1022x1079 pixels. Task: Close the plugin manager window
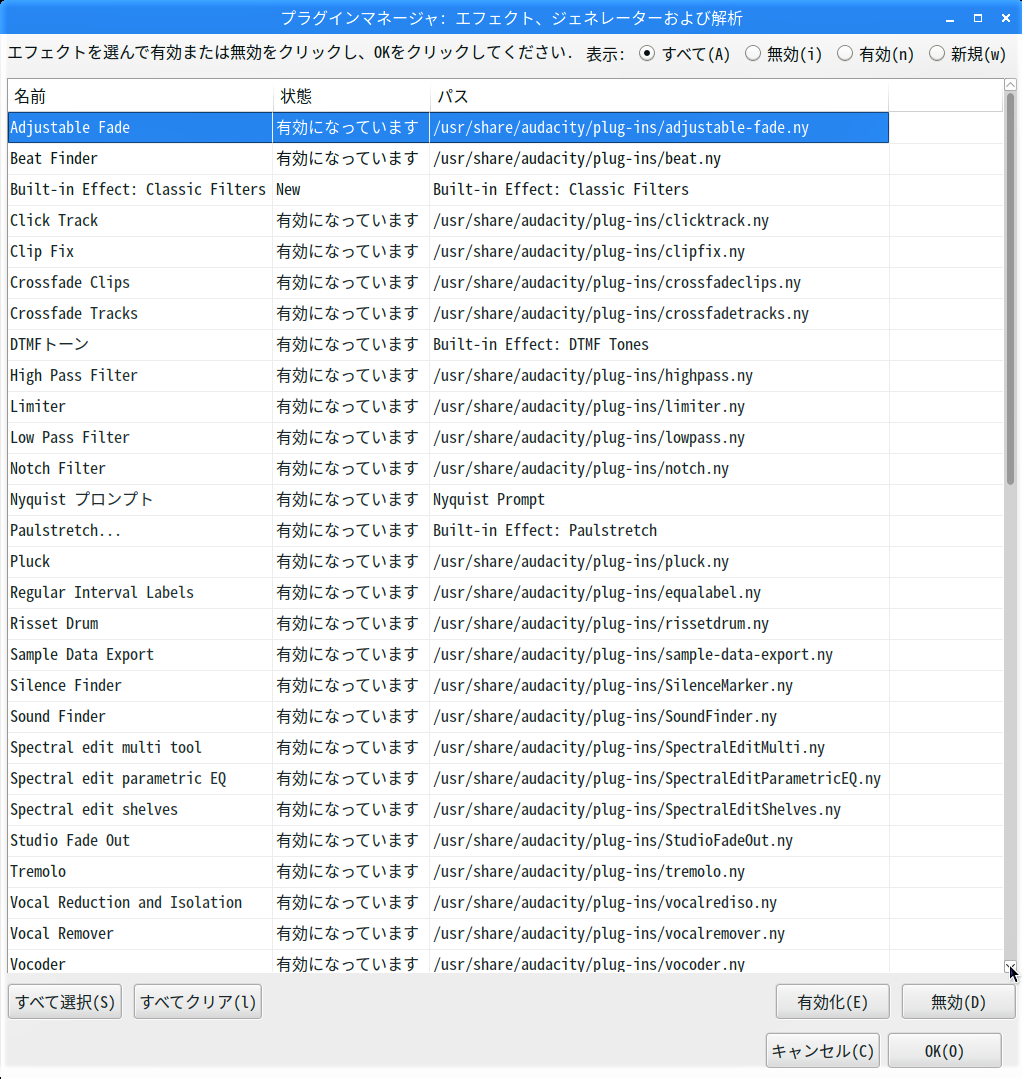click(1005, 19)
